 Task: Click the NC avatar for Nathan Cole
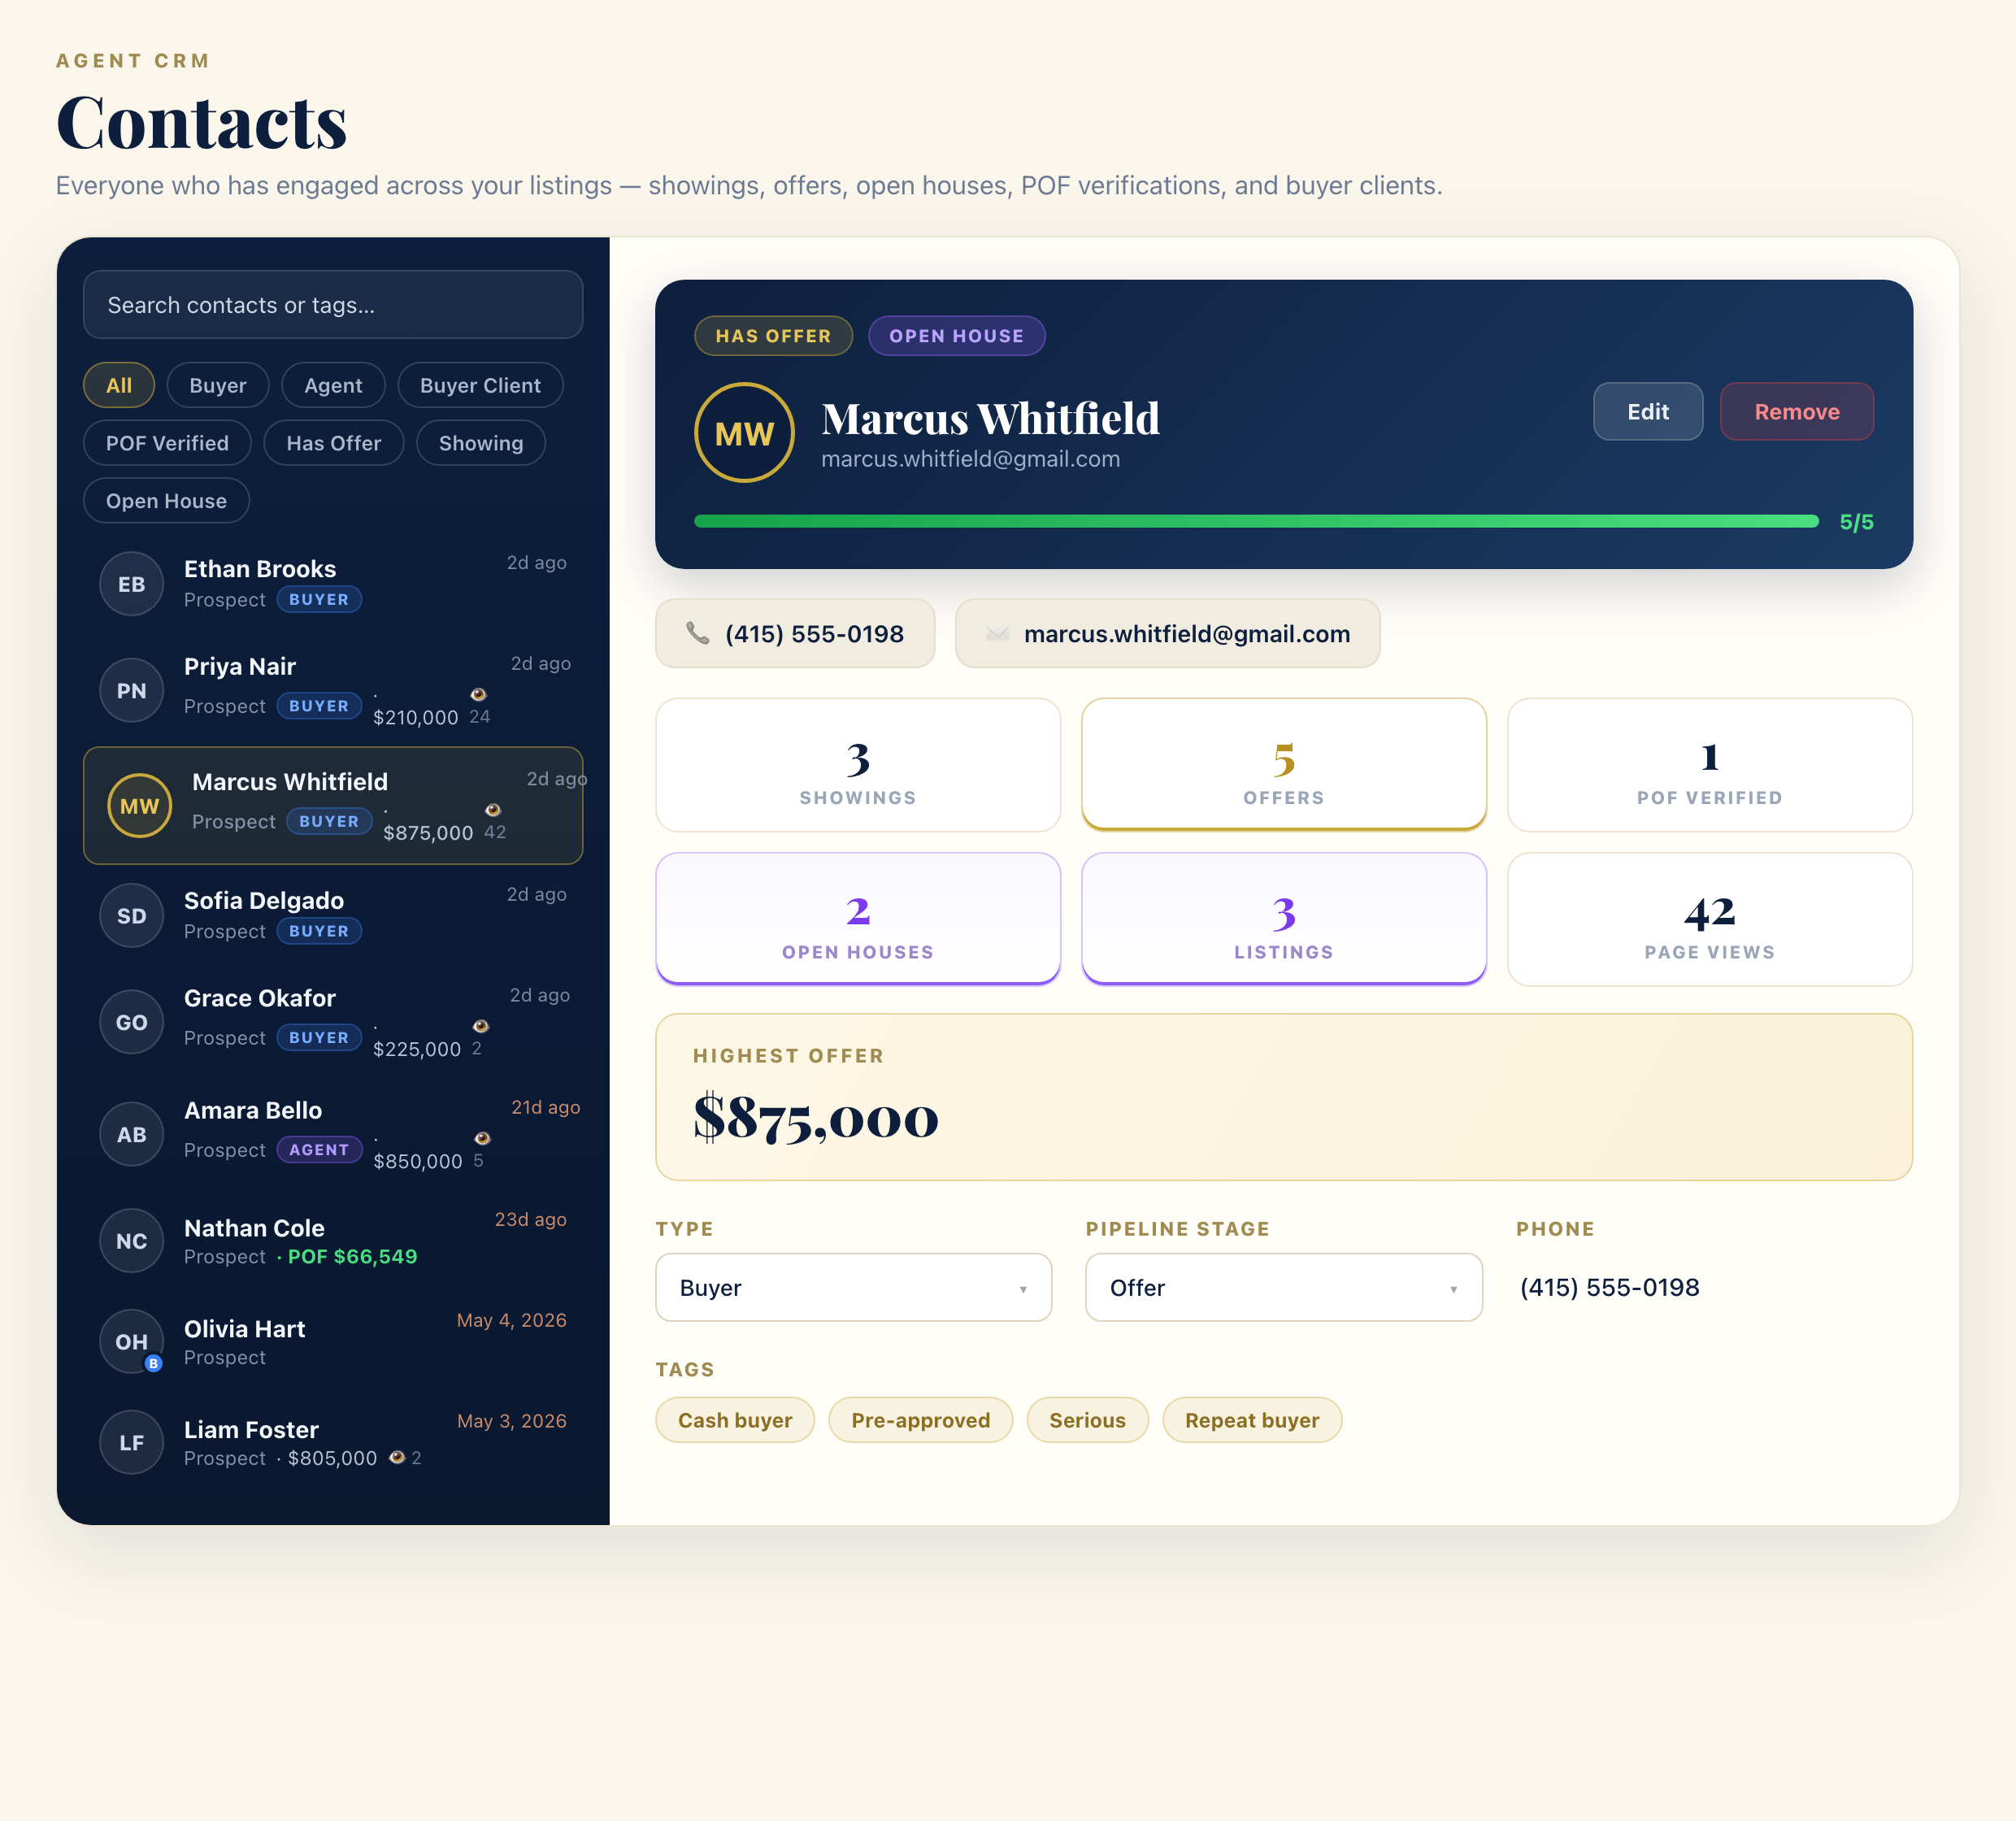[x=131, y=1241]
